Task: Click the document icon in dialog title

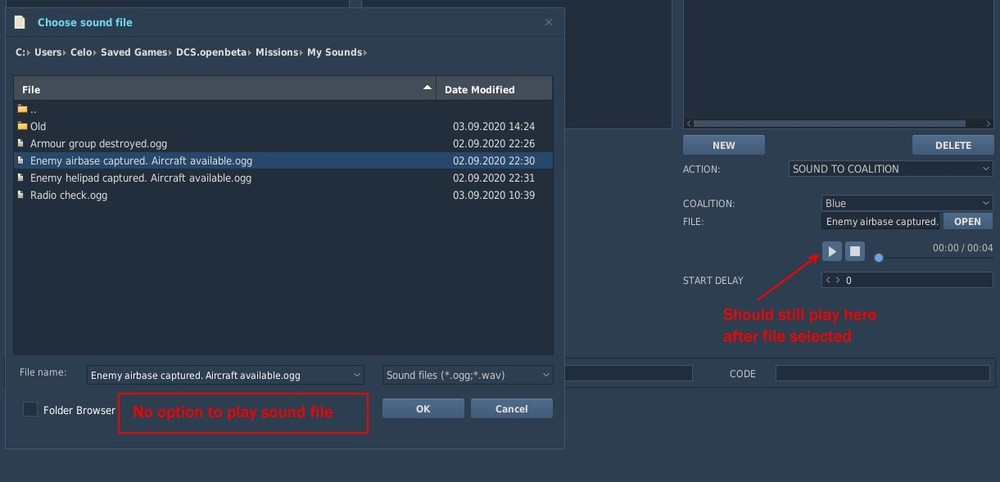Action: [x=20, y=22]
